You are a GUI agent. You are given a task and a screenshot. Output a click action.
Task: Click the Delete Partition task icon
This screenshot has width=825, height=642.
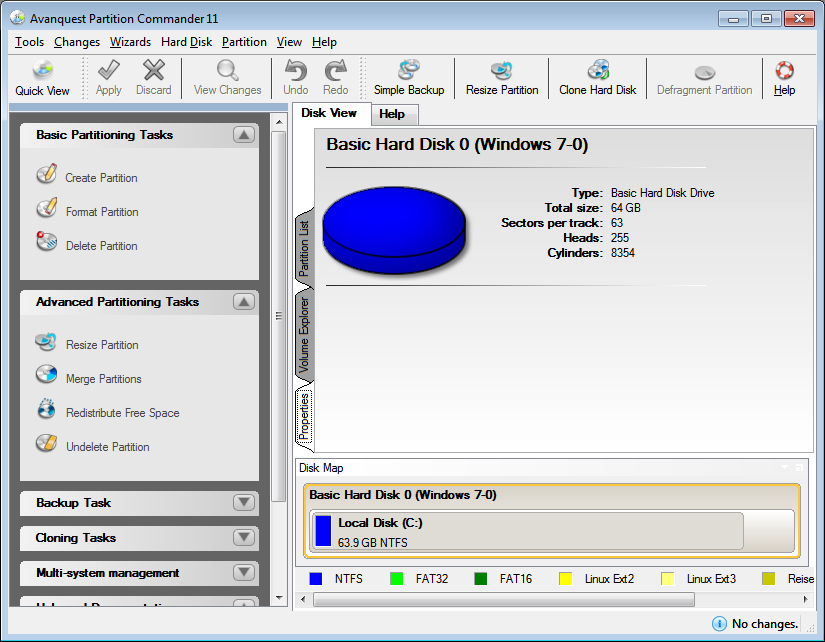pyautogui.click(x=47, y=242)
